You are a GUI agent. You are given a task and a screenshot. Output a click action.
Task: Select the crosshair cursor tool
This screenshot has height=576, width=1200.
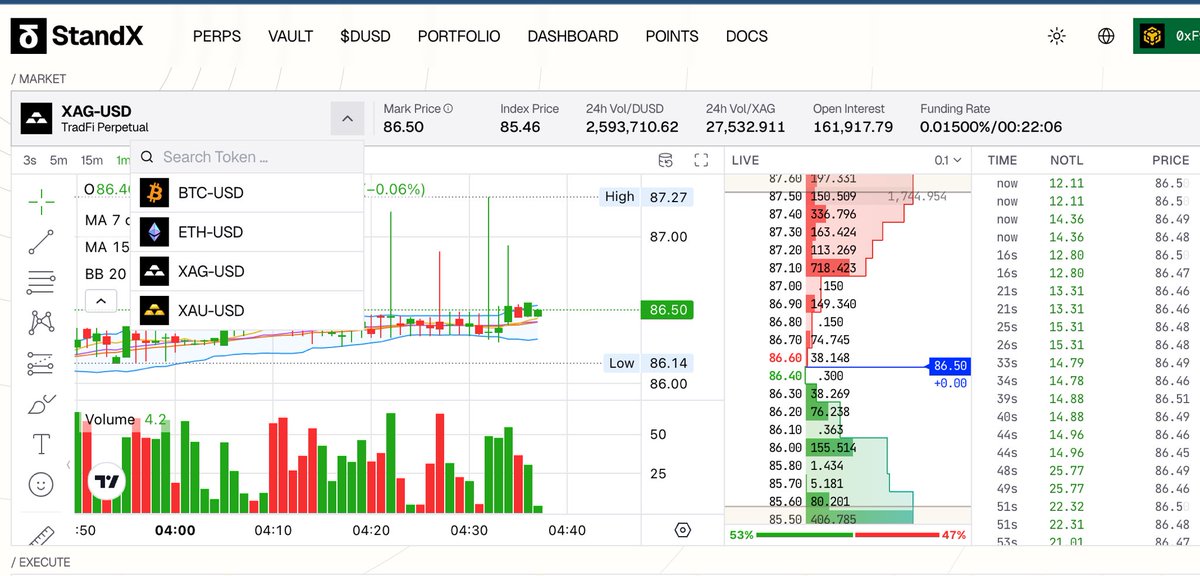coord(41,201)
